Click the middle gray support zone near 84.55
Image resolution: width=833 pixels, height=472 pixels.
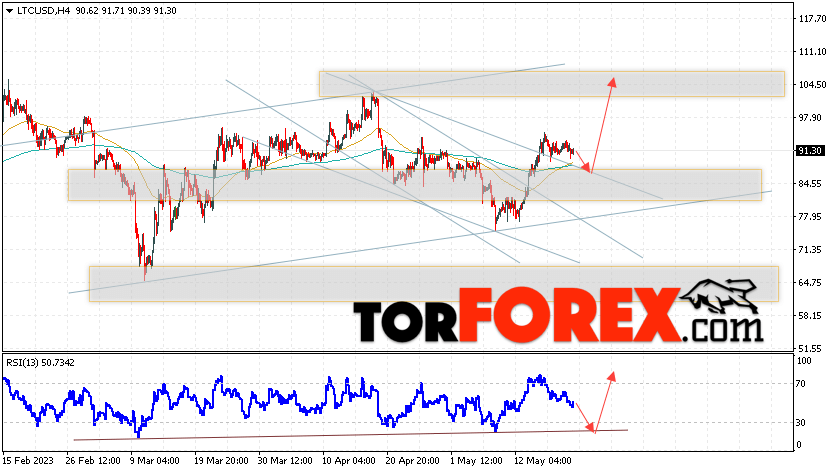[x=414, y=185]
